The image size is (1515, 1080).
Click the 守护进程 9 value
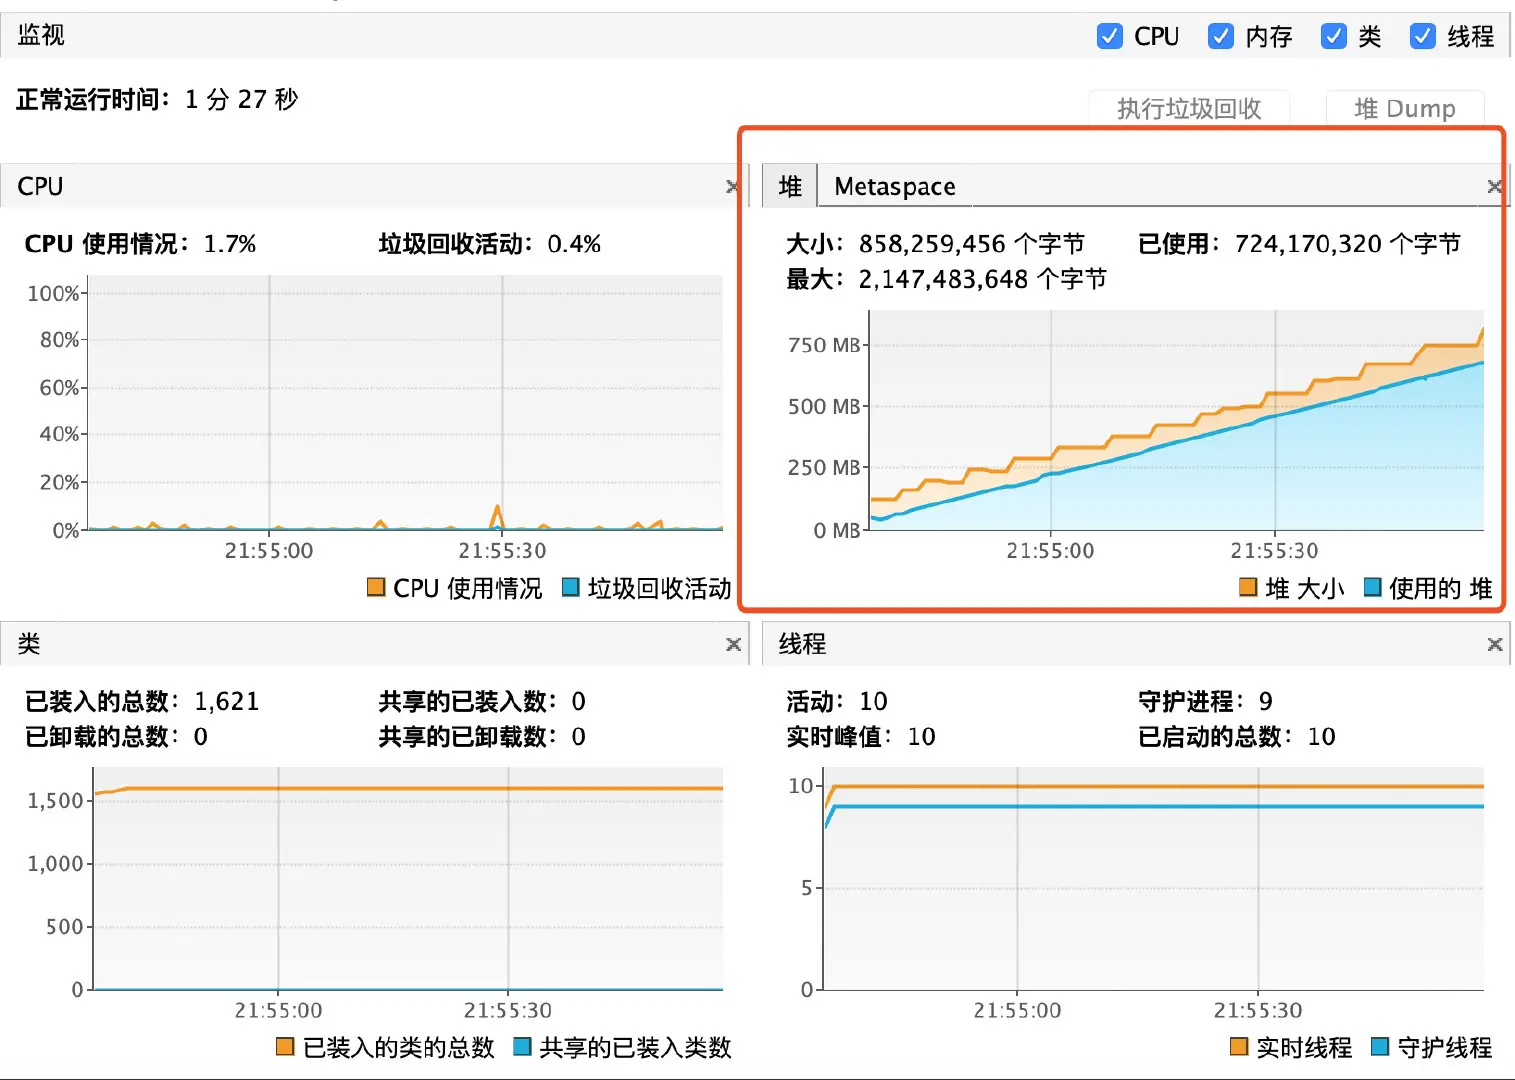pyautogui.click(x=1266, y=702)
